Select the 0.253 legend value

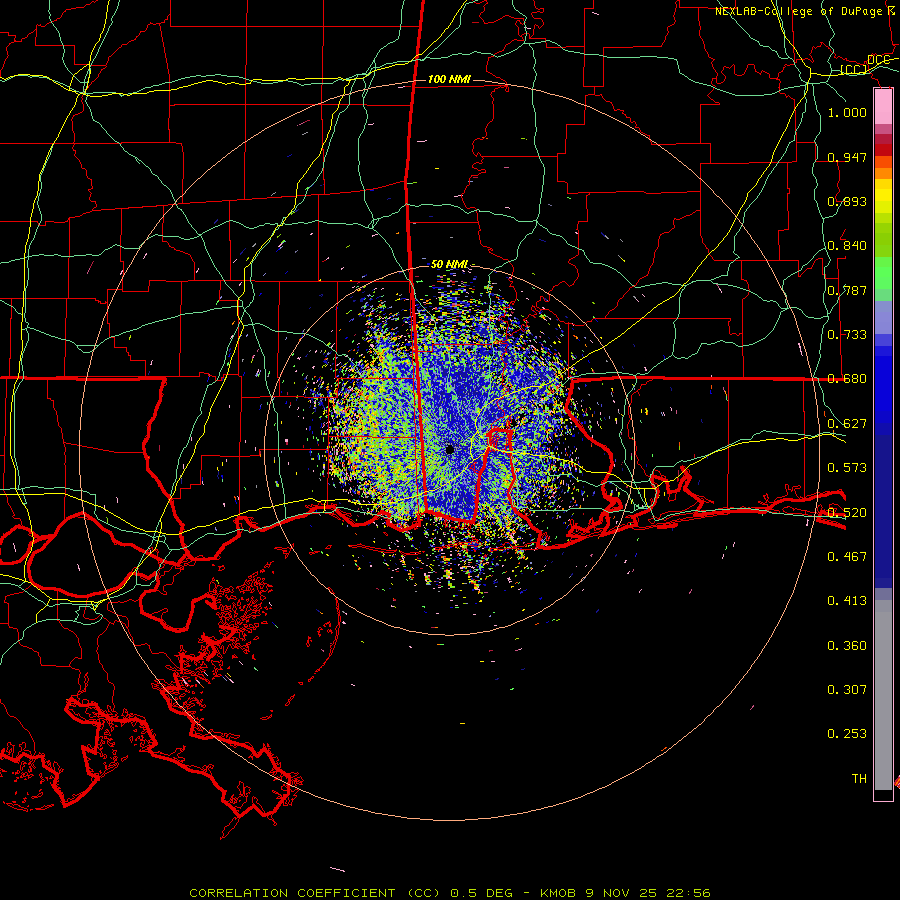[847, 734]
